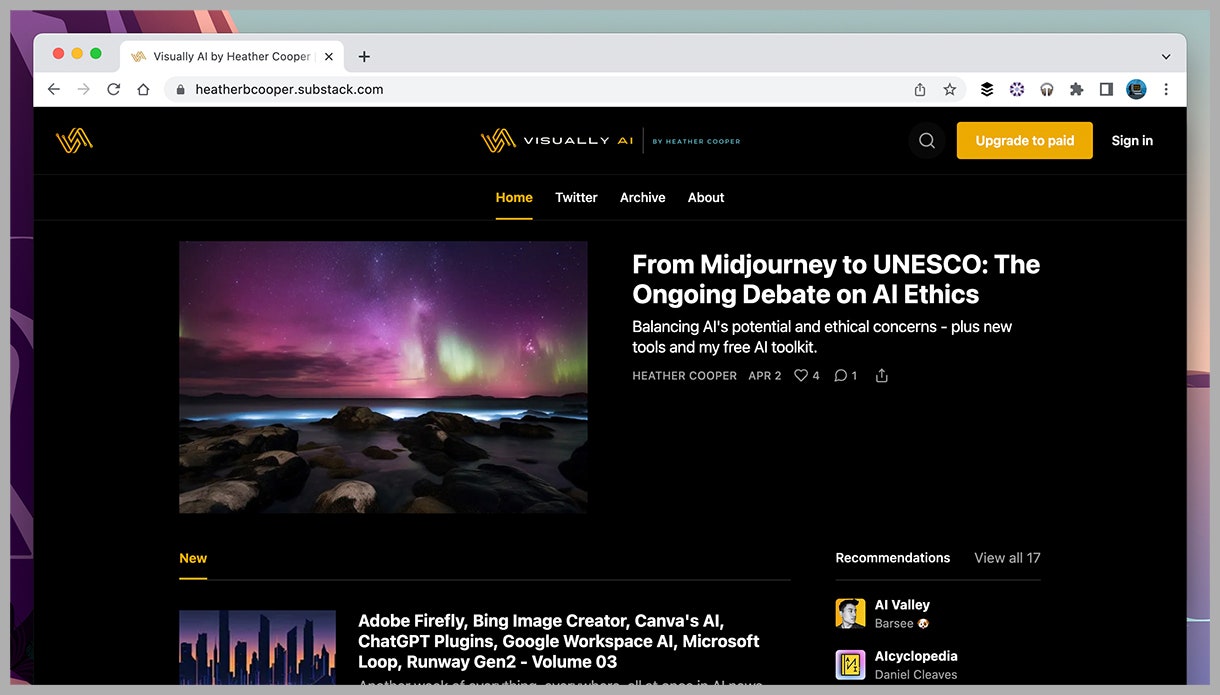Open the AI Valley recommendation

[902, 605]
